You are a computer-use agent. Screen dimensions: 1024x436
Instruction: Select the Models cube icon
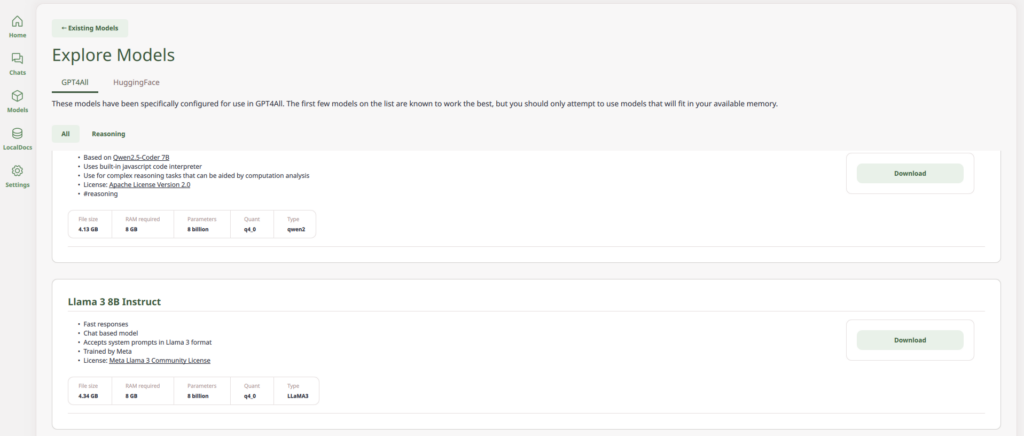pyautogui.click(x=18, y=96)
